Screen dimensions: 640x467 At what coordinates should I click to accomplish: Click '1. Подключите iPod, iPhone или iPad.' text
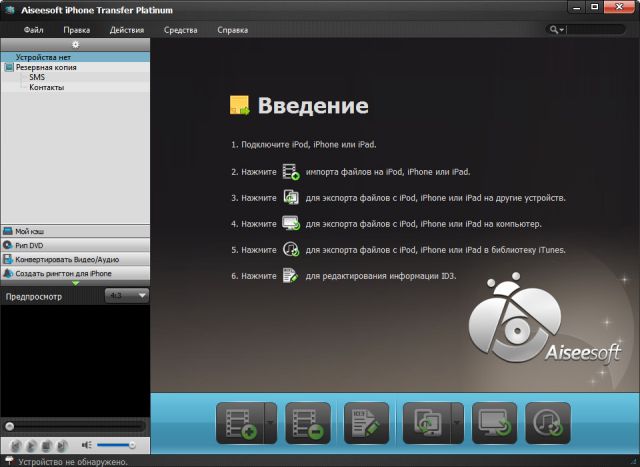point(304,145)
